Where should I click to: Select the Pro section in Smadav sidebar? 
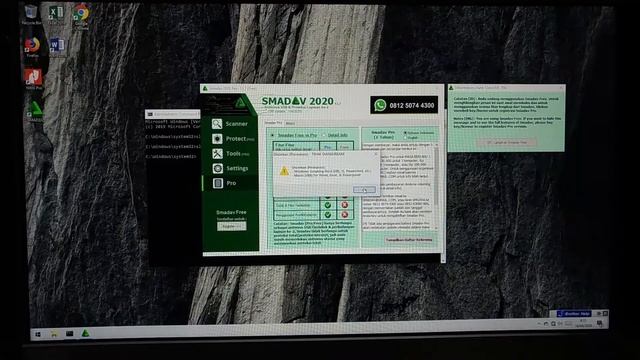[x=230, y=183]
